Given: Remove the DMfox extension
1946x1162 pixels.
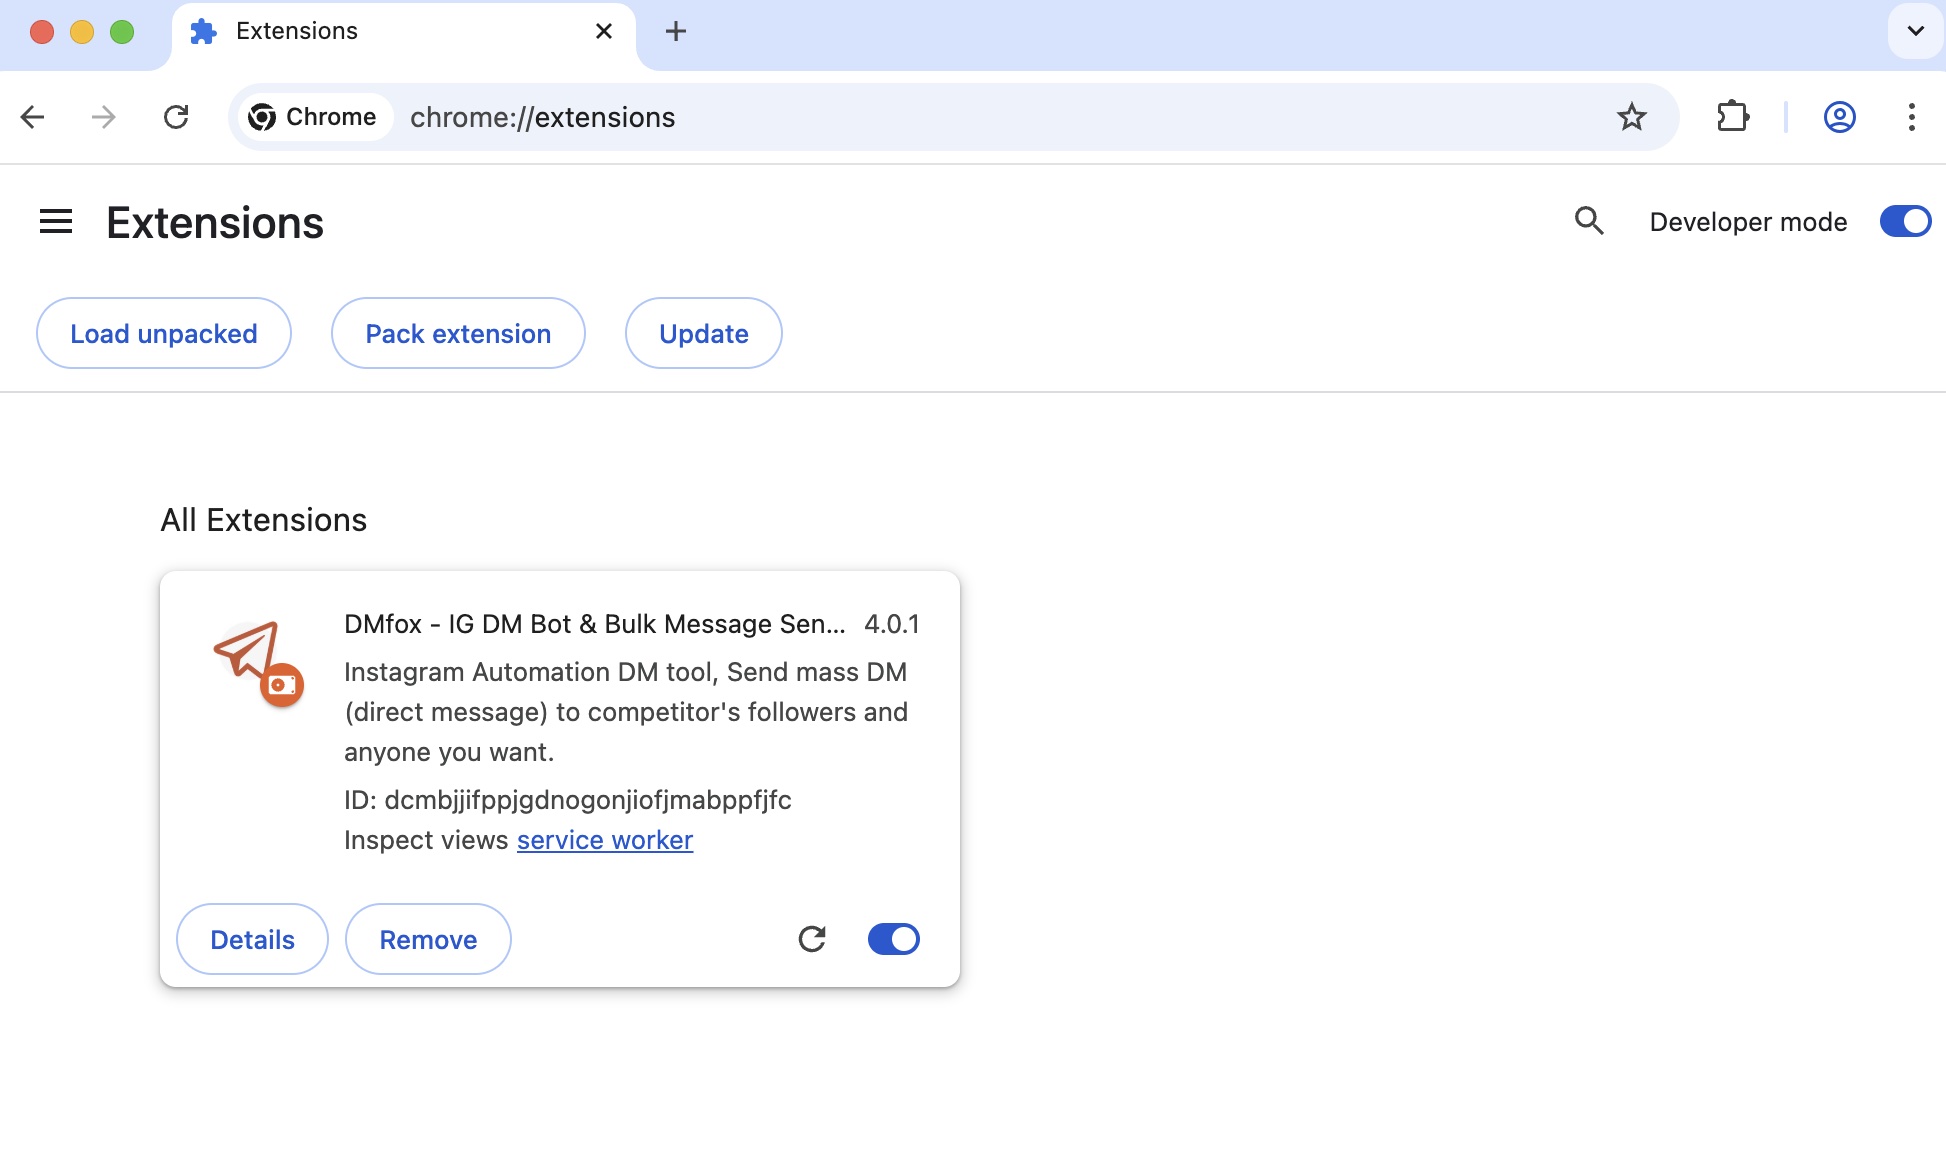Looking at the screenshot, I should click(428, 939).
